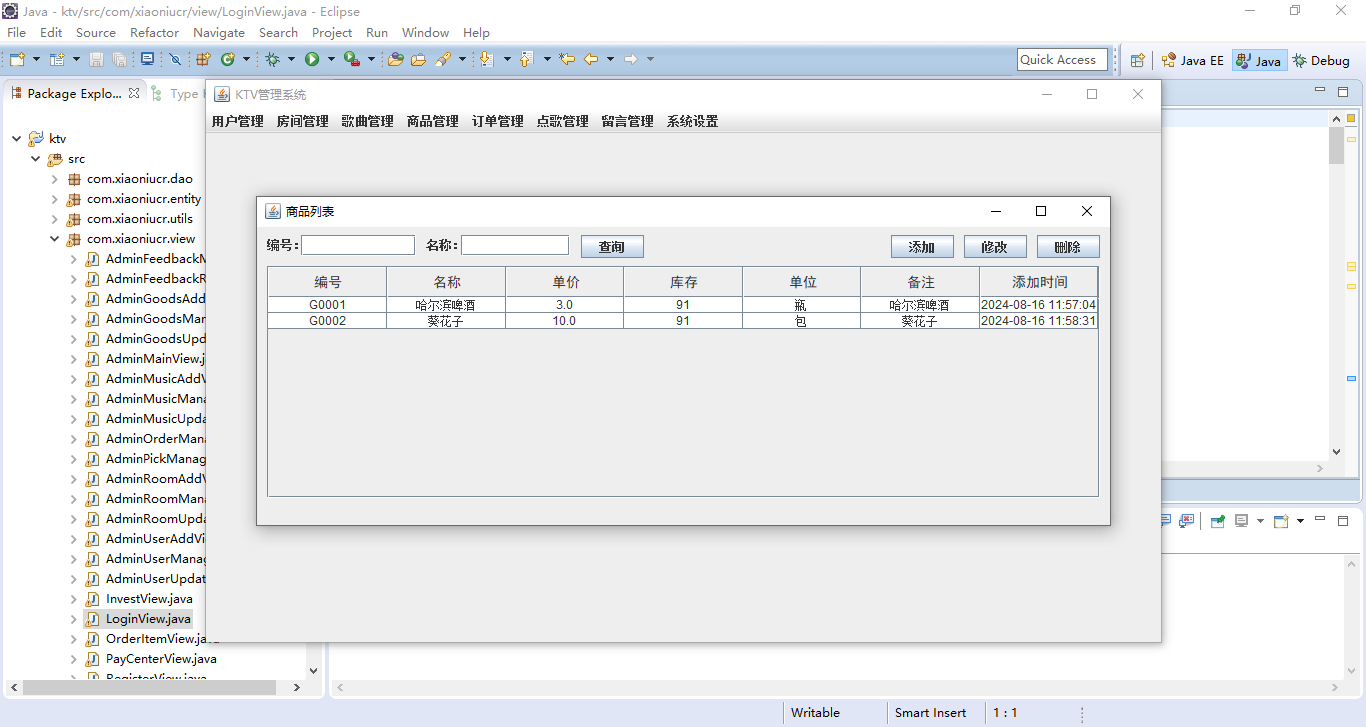Open the 系统设置 menu
The image size is (1366, 727).
click(x=692, y=122)
